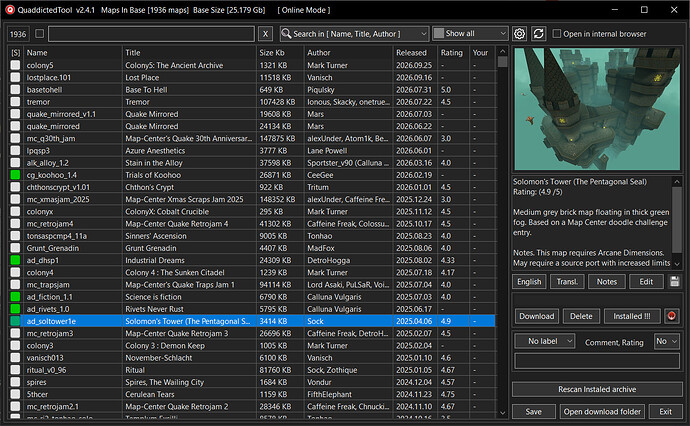This screenshot has width=690, height=426.
Task: Click the Delete button
Action: (581, 316)
